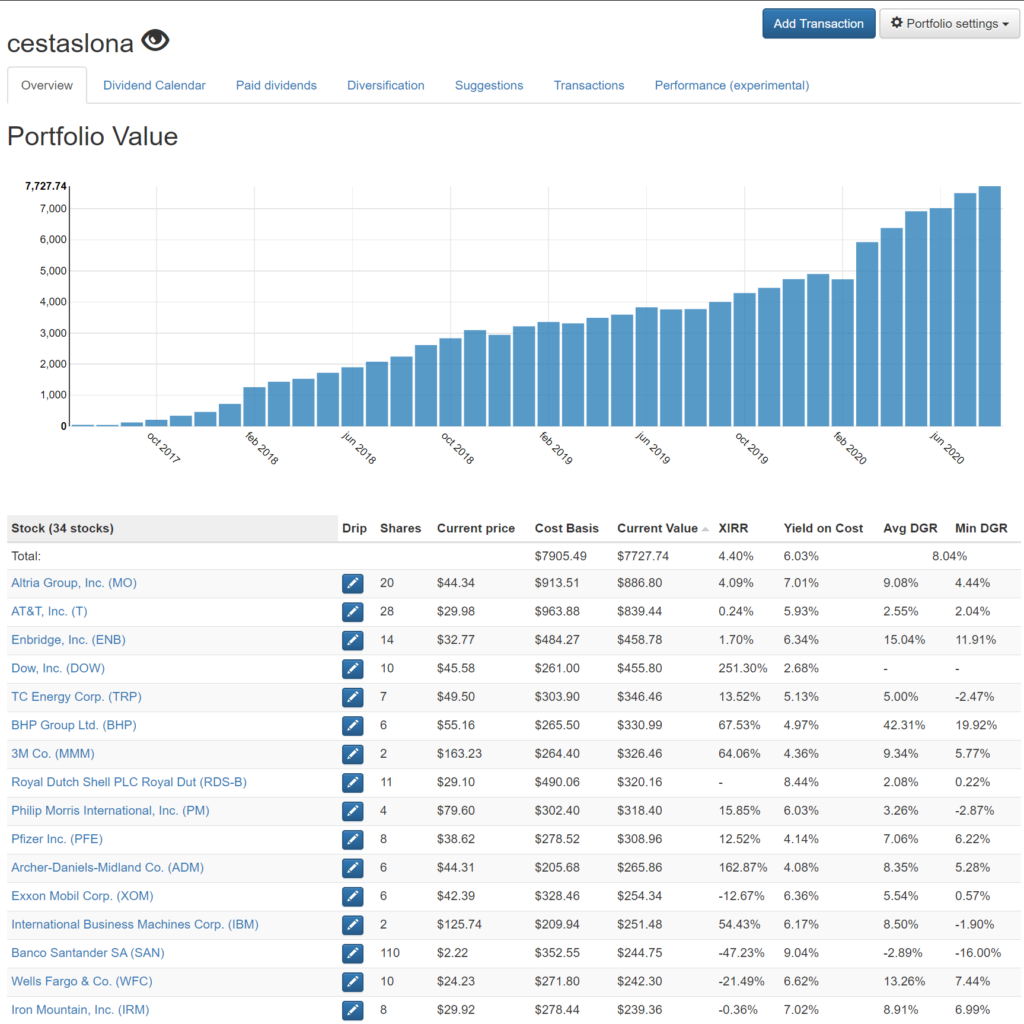
Task: Switch to Overview tab
Action: [47, 86]
